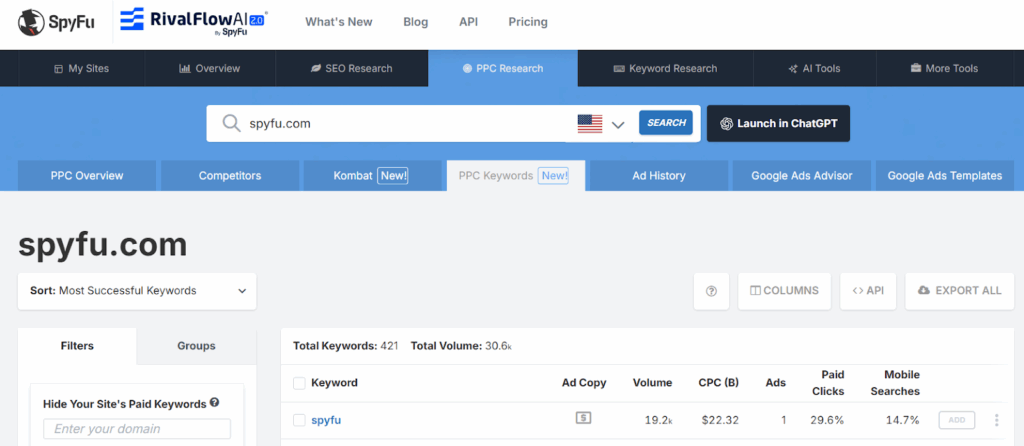Switch to the Groups tab

[x=196, y=346]
